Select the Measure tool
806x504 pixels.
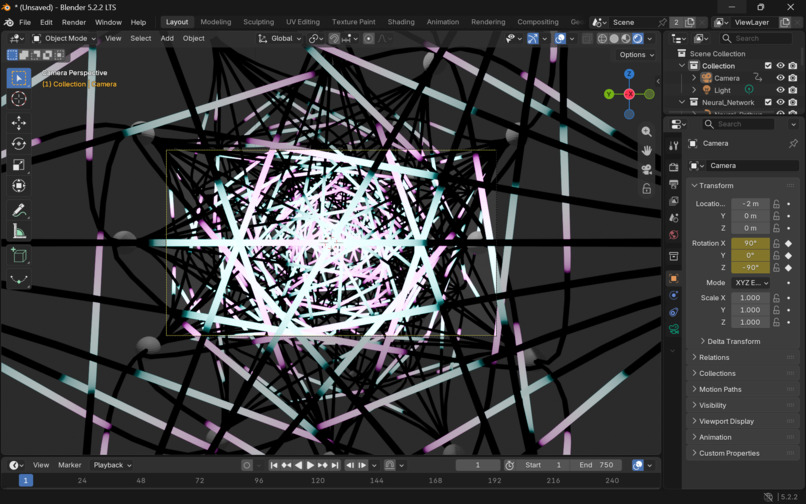19,231
